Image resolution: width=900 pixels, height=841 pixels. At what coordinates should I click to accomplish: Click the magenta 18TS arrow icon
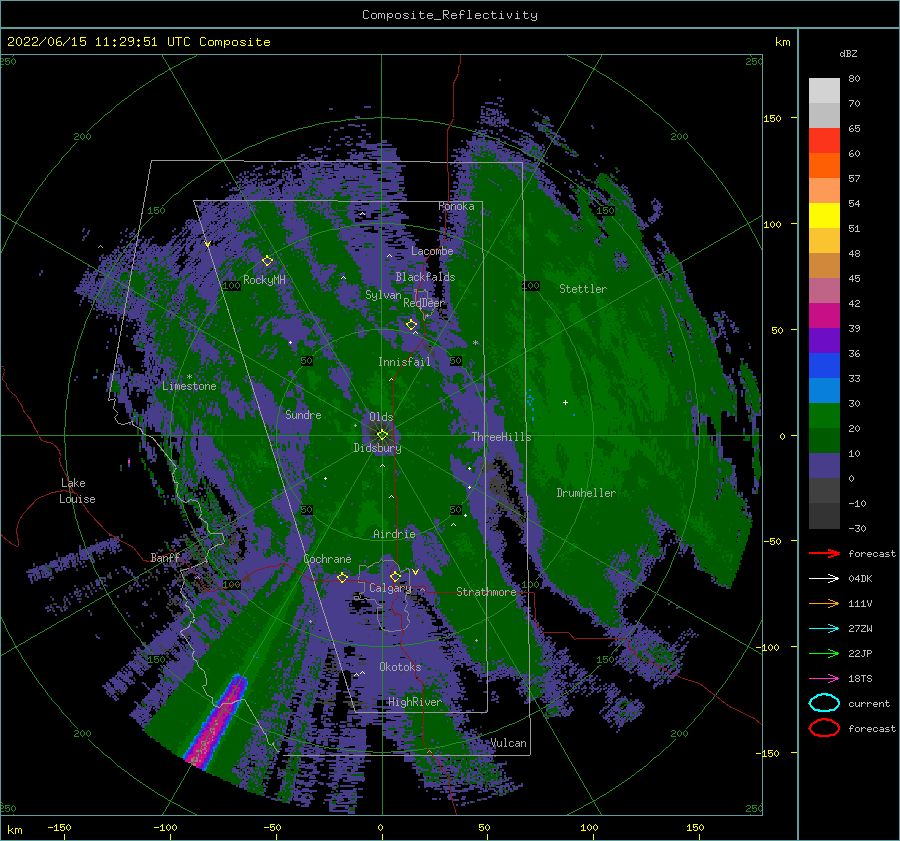click(x=824, y=678)
